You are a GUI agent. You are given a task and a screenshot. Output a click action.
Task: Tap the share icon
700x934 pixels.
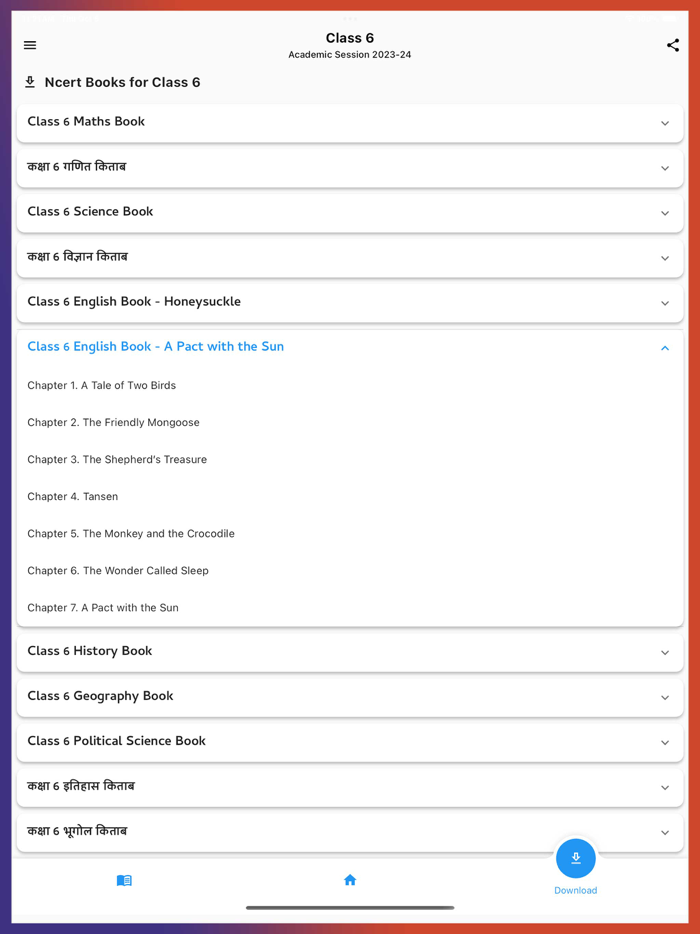pyautogui.click(x=672, y=45)
